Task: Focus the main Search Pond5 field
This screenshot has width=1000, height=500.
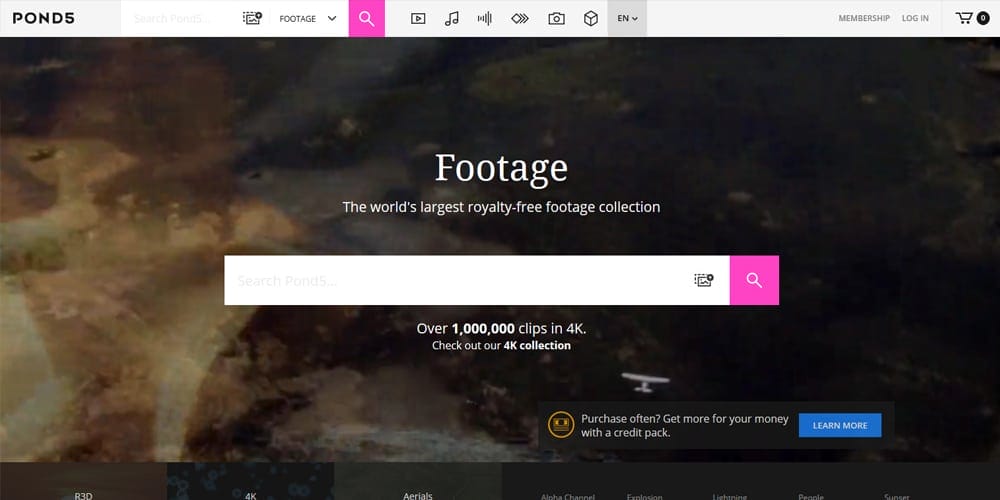Action: [x=457, y=281]
